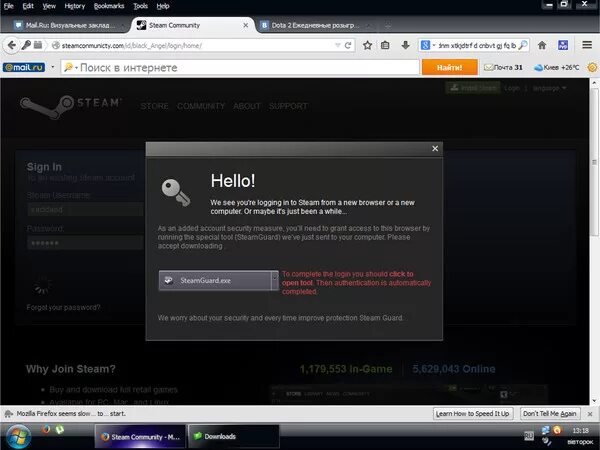The width and height of the screenshot is (600, 450).
Task: Open the Bookmarks menu
Action: 109,6
